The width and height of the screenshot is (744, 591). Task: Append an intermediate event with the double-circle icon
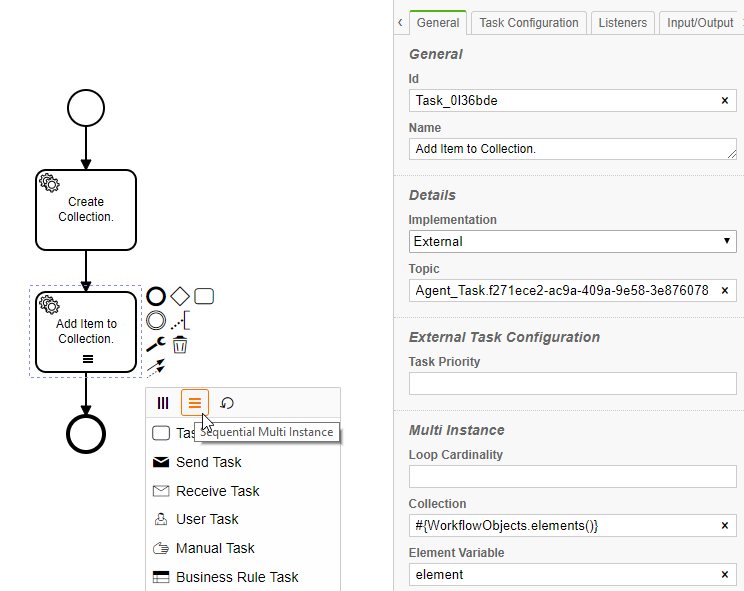click(156, 320)
